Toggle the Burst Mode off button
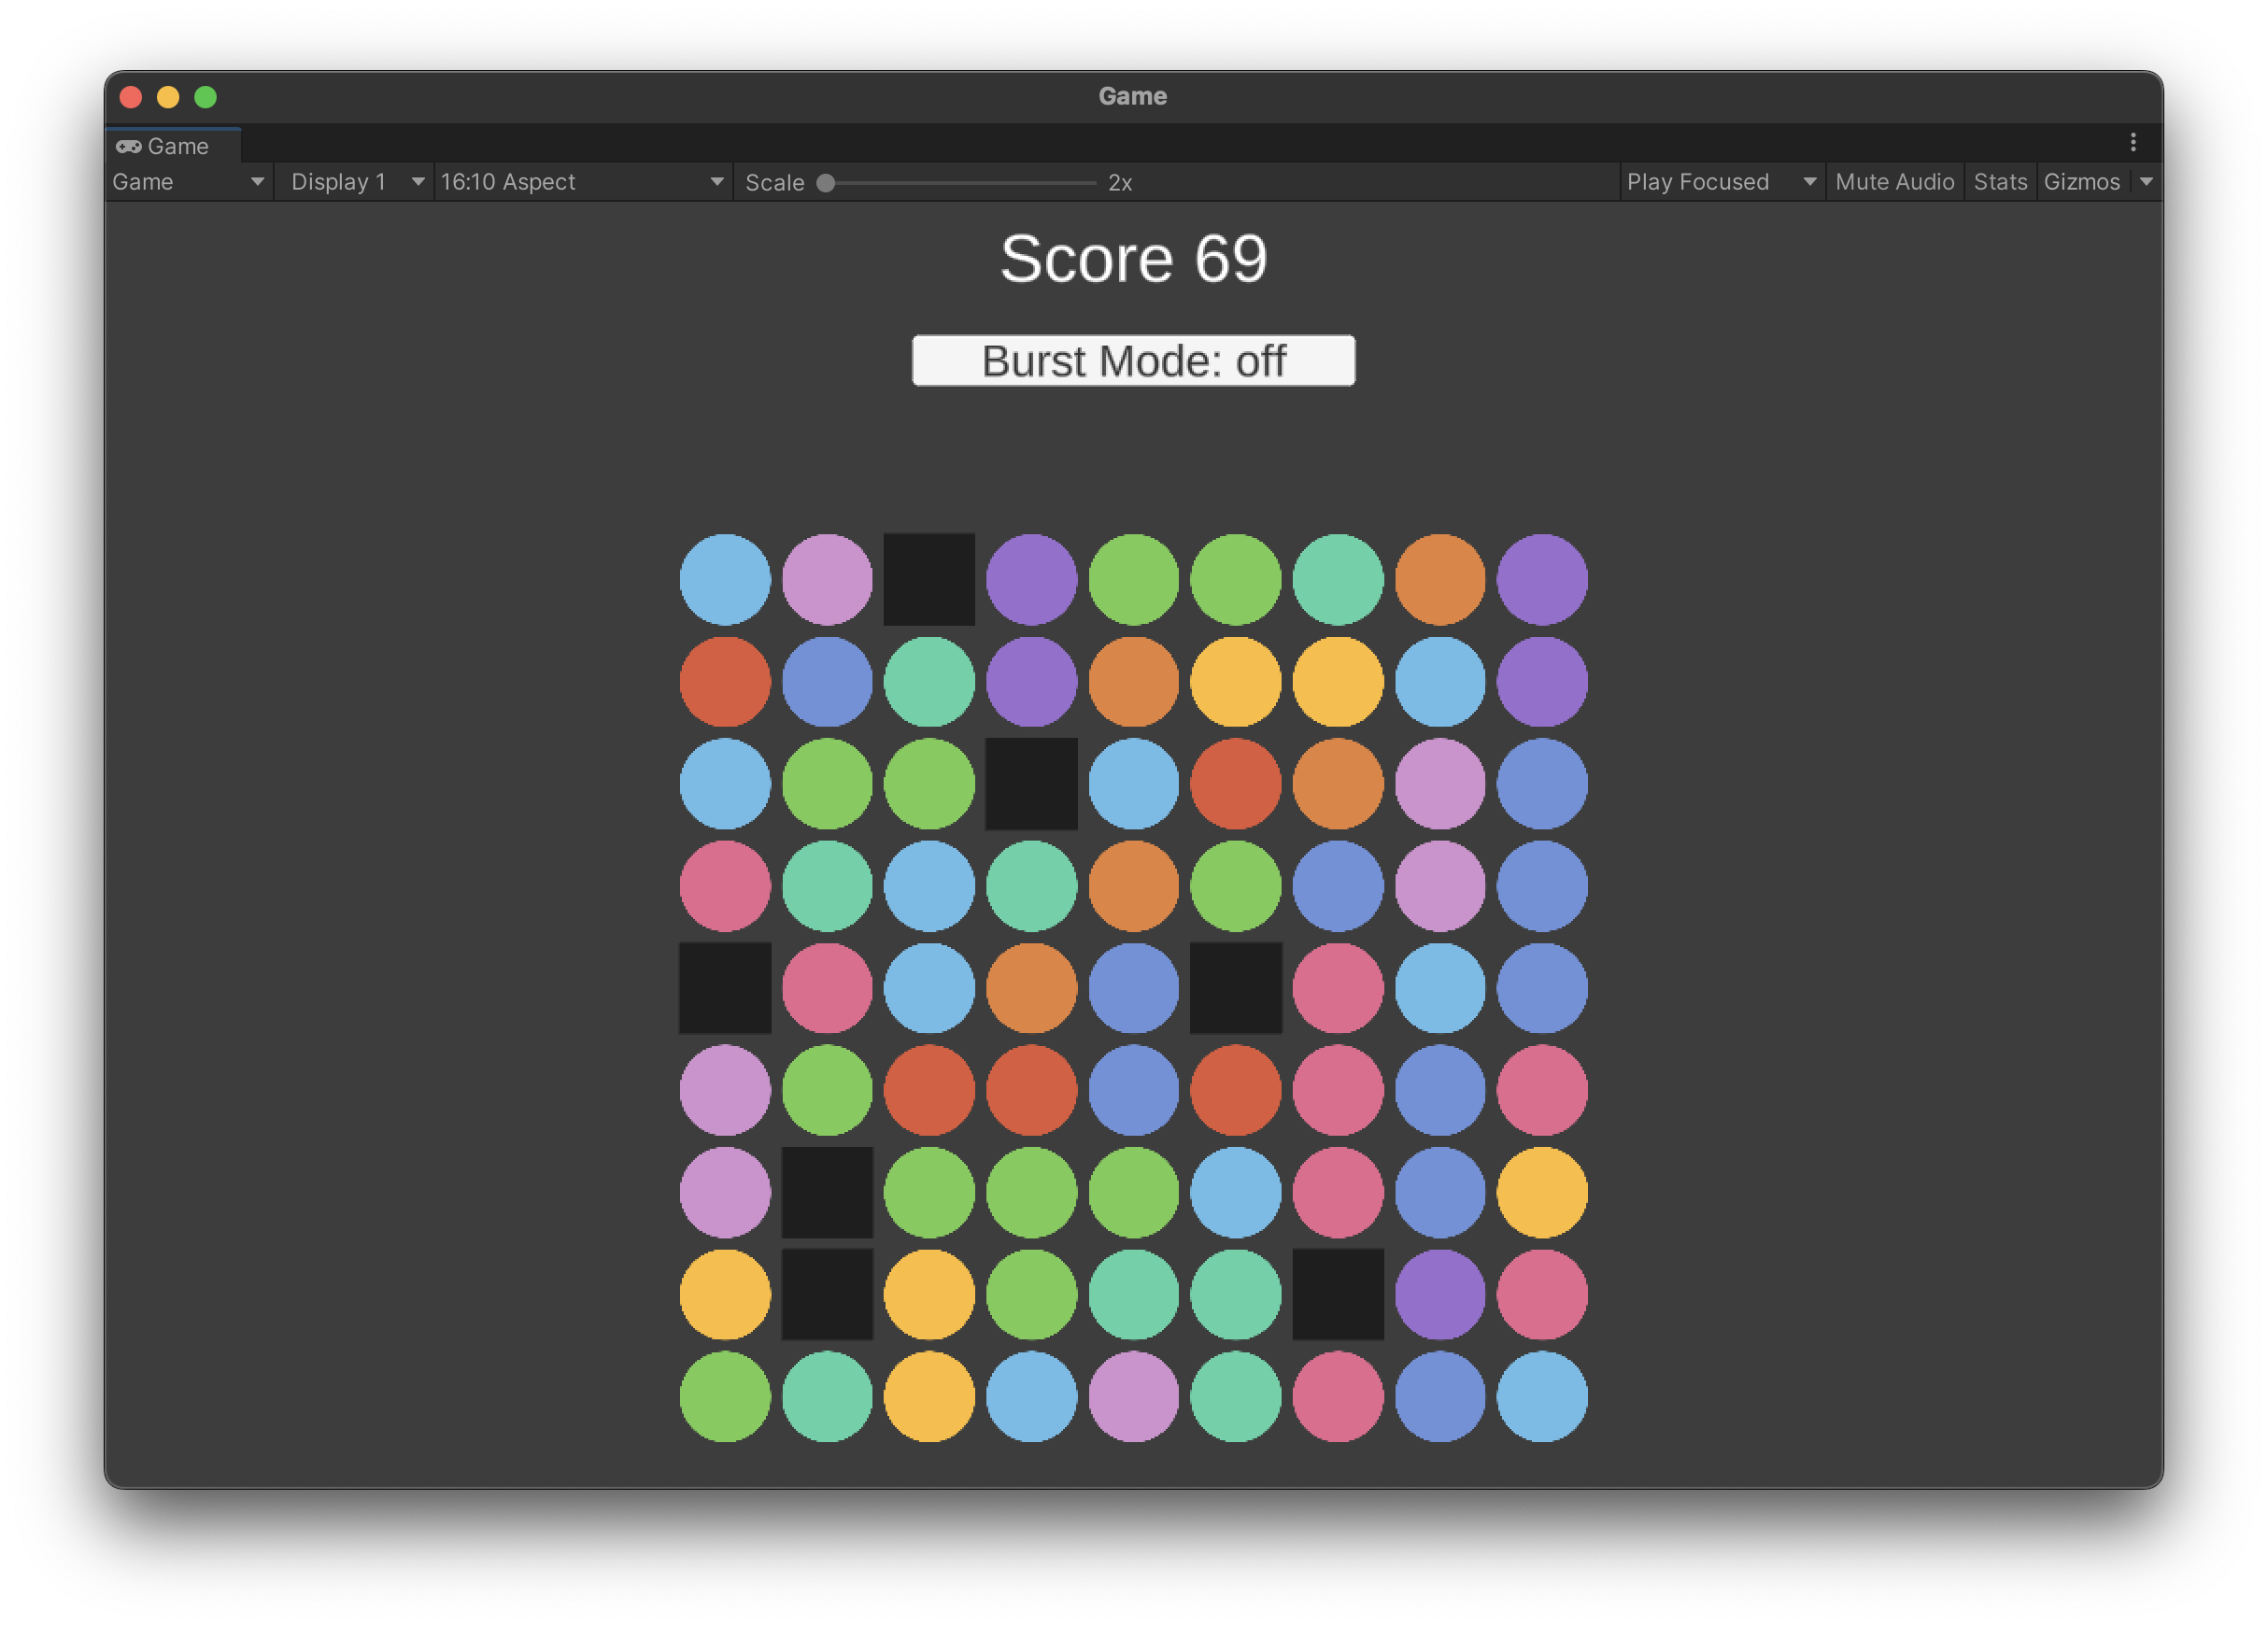This screenshot has width=2268, height=1627. click(x=1133, y=361)
